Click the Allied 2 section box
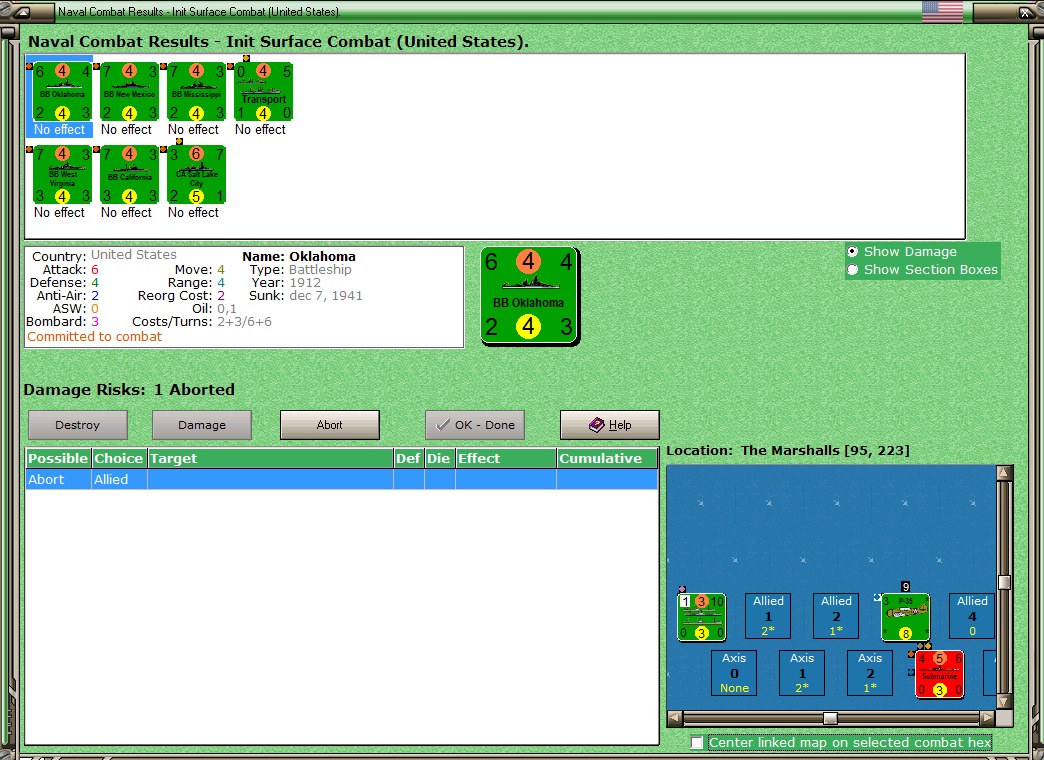Screen dimensions: 1044x760 (836, 616)
